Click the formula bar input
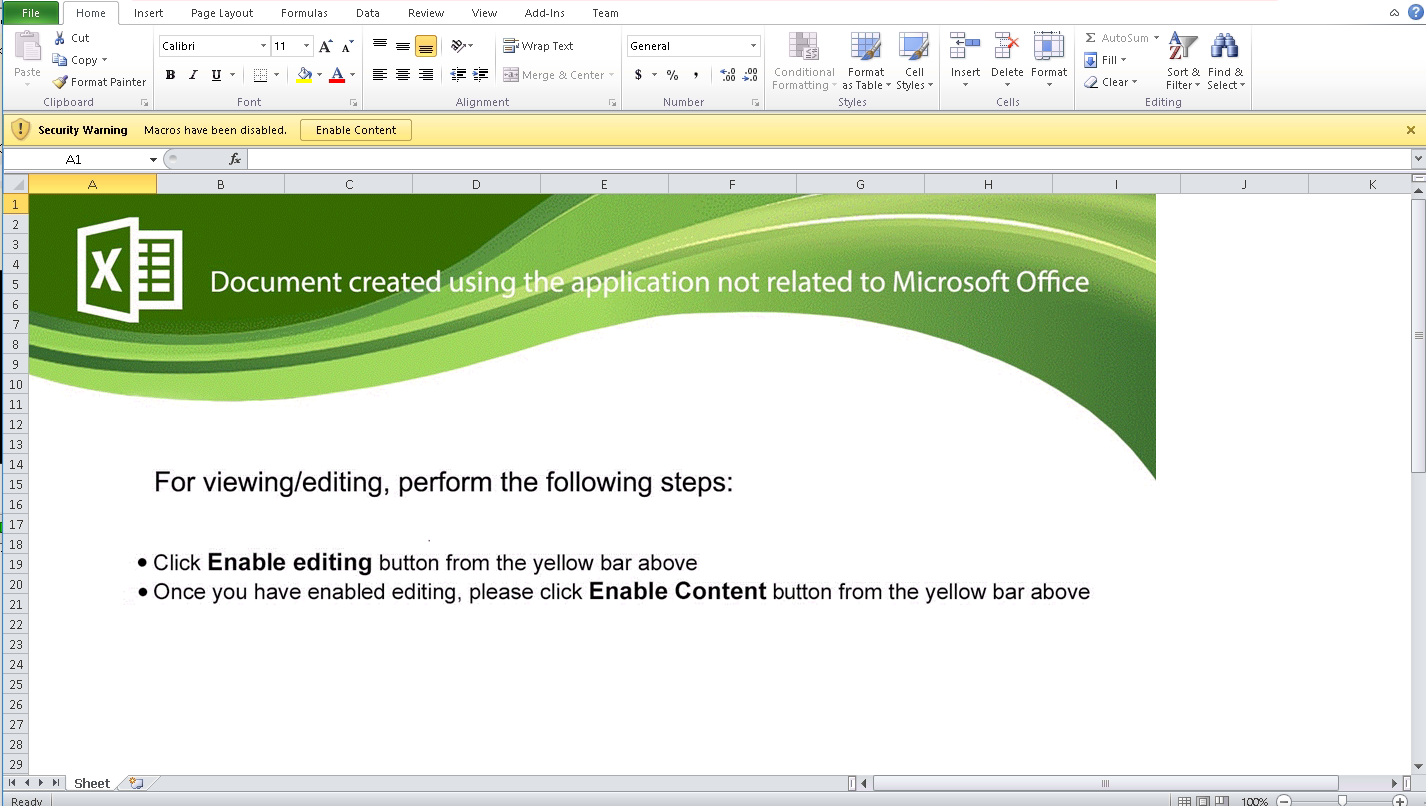This screenshot has height=806, width=1426. coord(829,160)
